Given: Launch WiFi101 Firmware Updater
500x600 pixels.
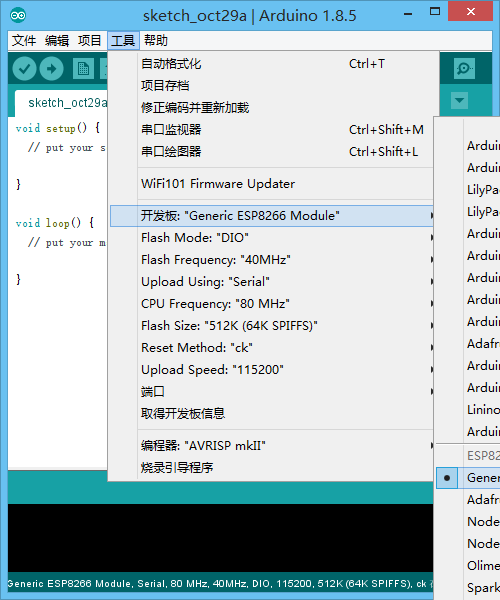Looking at the screenshot, I should coord(271,184).
